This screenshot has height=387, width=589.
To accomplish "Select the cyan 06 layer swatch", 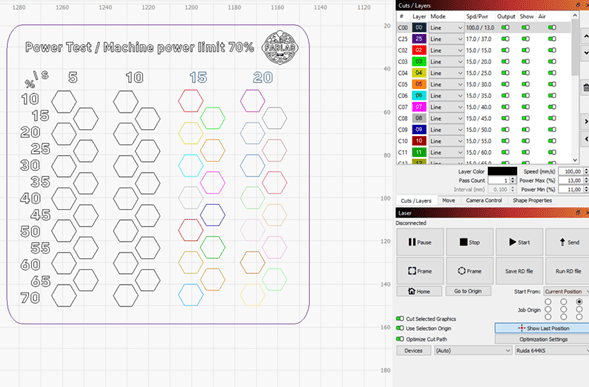I will pos(419,95).
